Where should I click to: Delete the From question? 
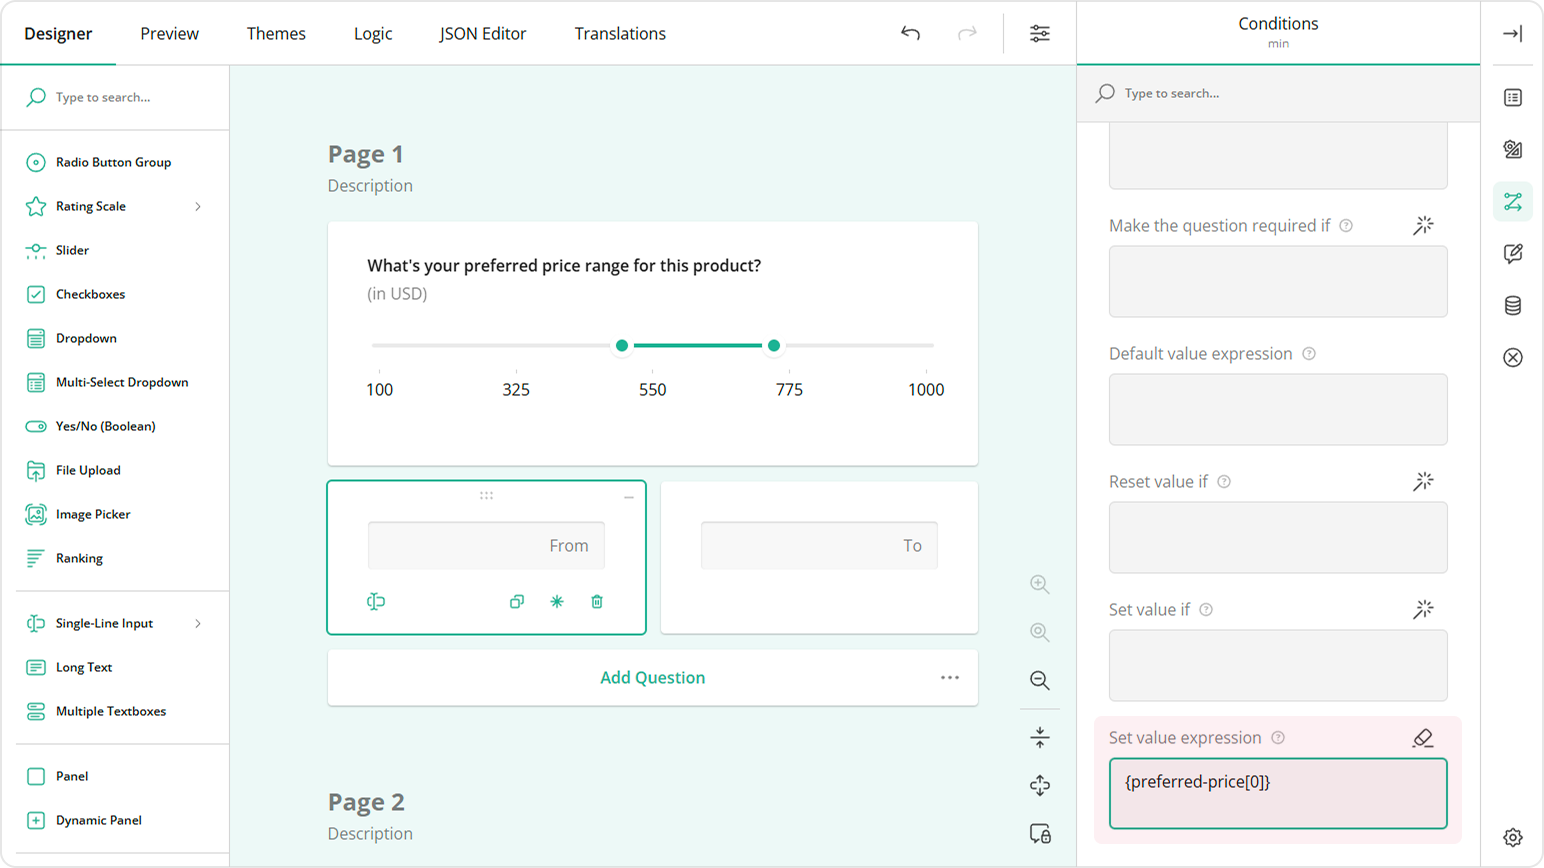click(597, 601)
